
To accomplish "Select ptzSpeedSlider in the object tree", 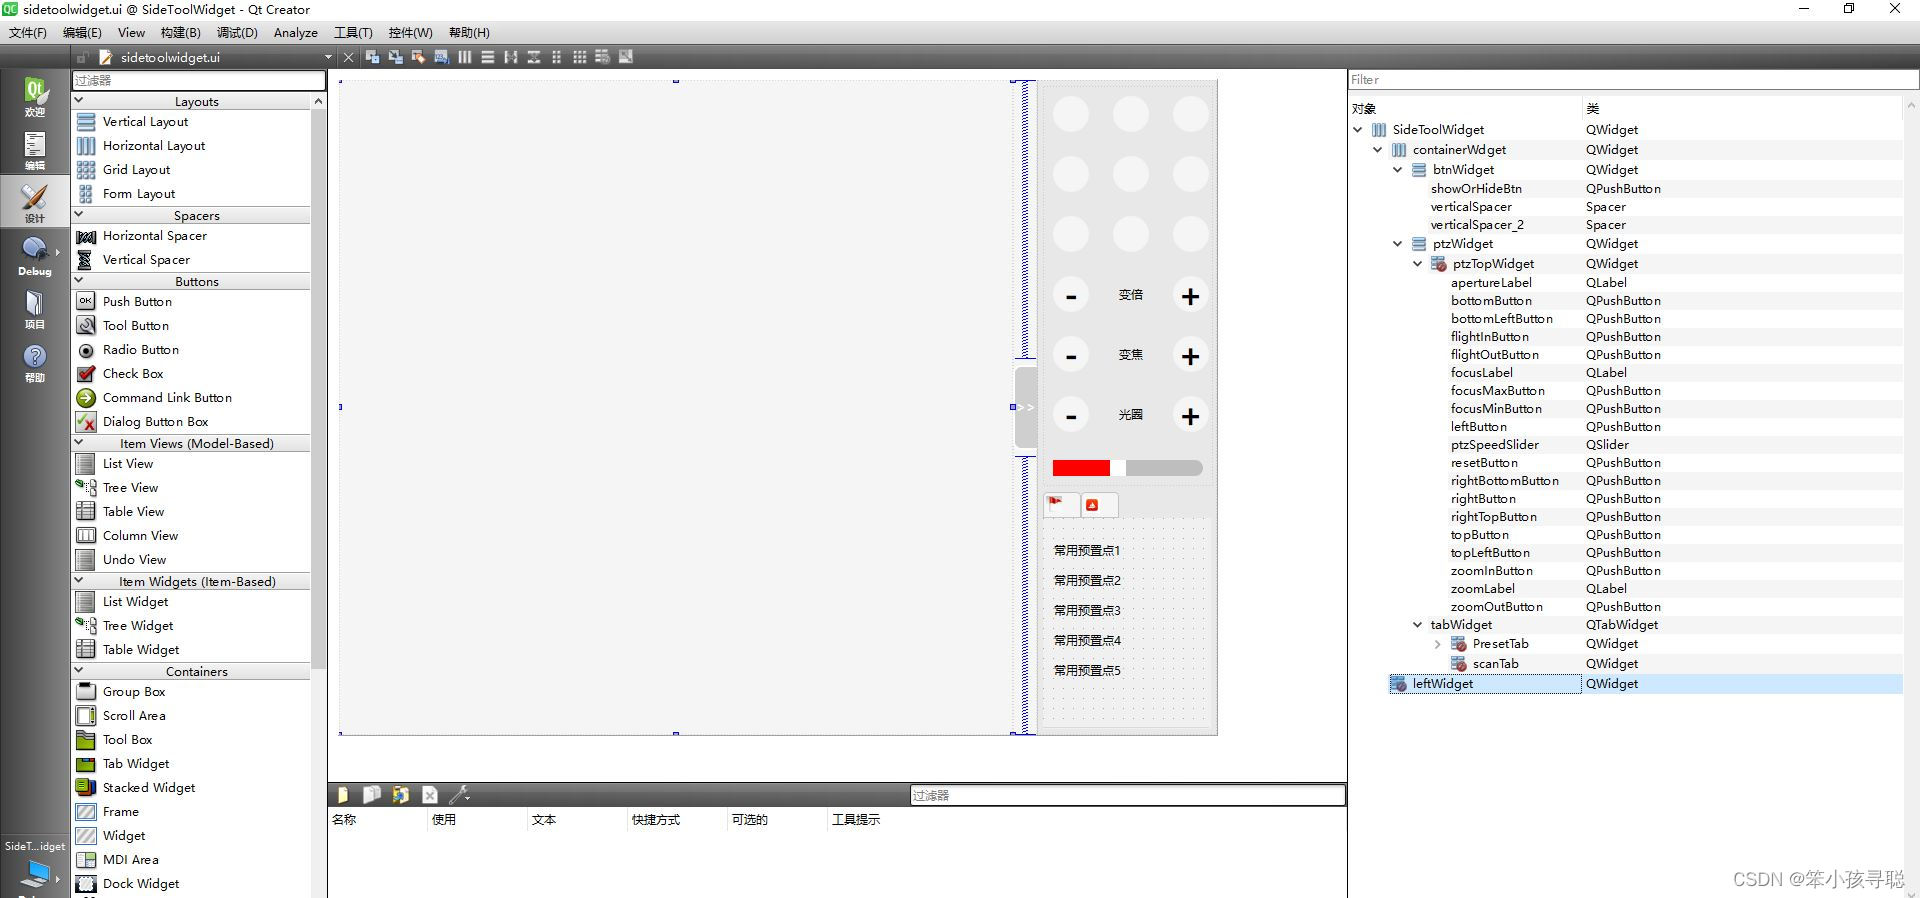I will 1494,445.
